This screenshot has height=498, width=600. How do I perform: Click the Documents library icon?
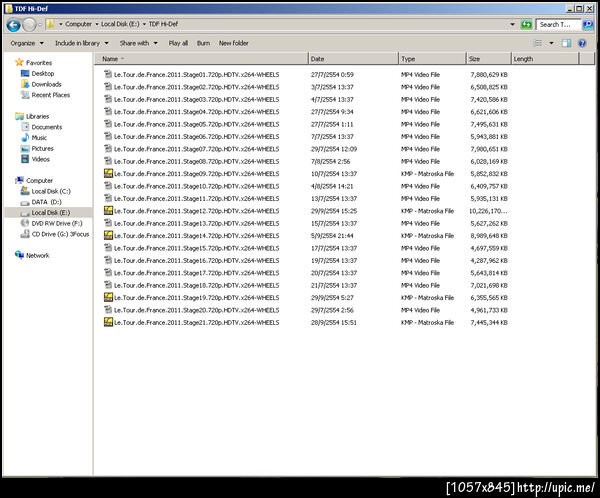[x=25, y=127]
